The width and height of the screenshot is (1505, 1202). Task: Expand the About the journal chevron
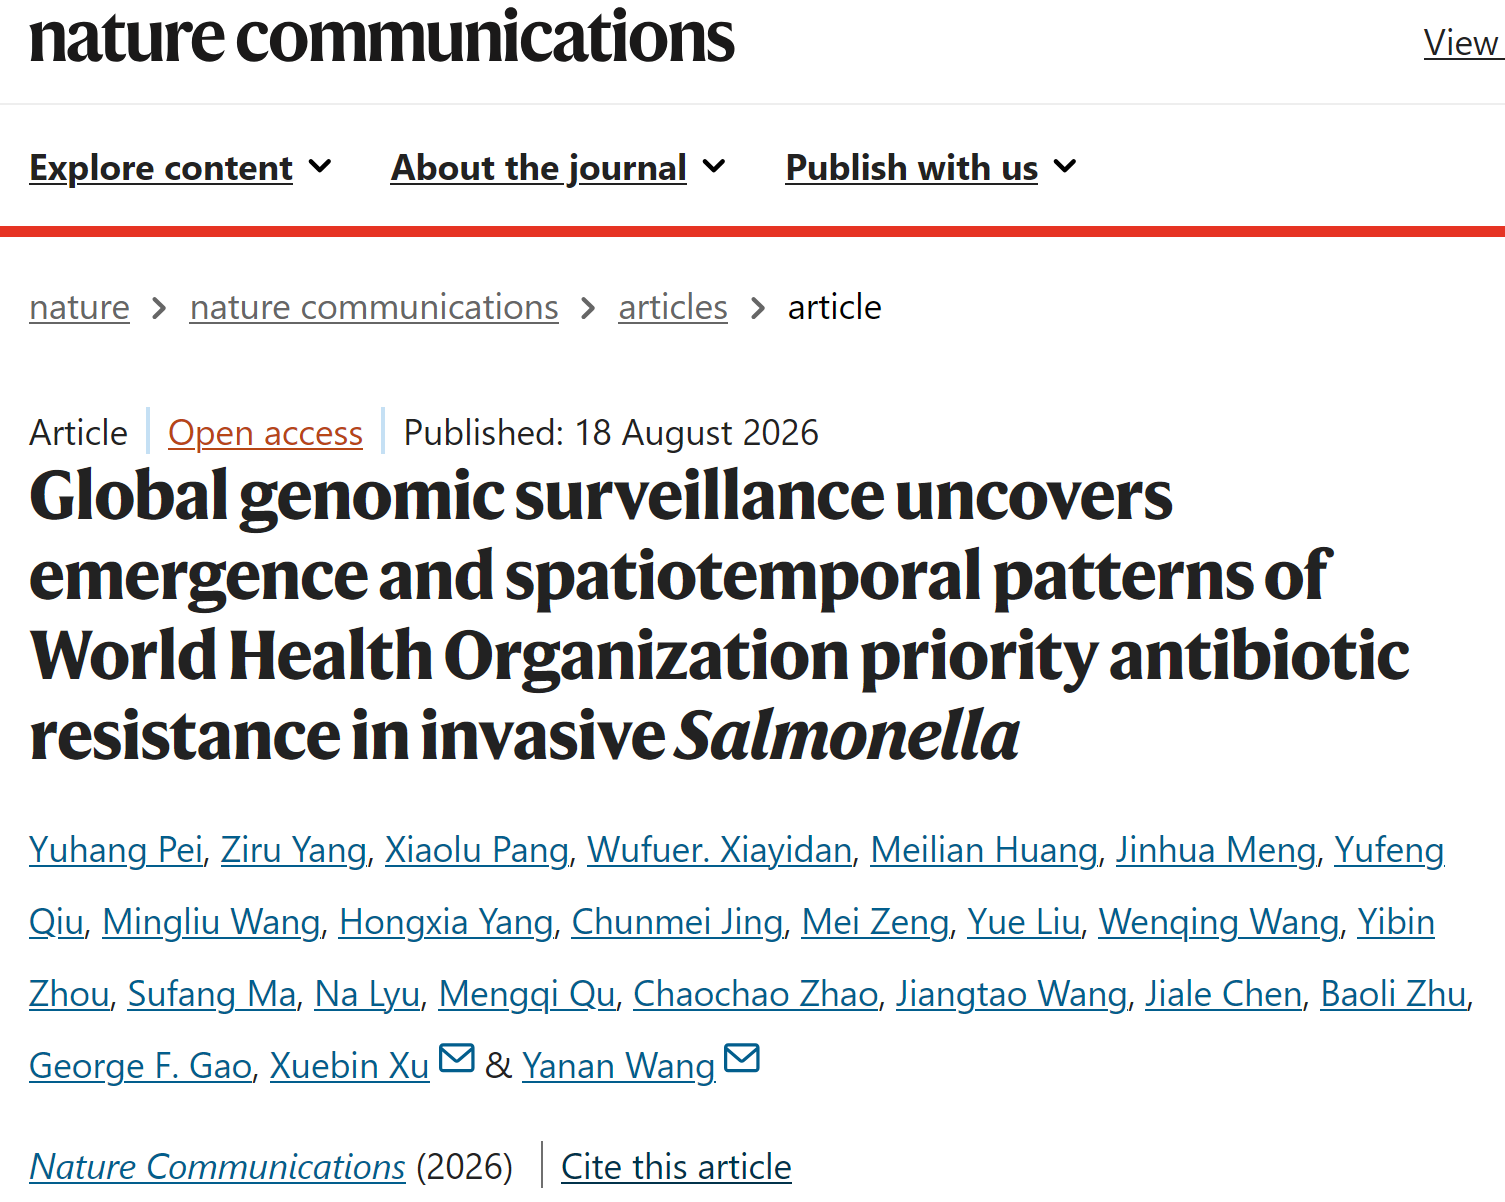[714, 166]
